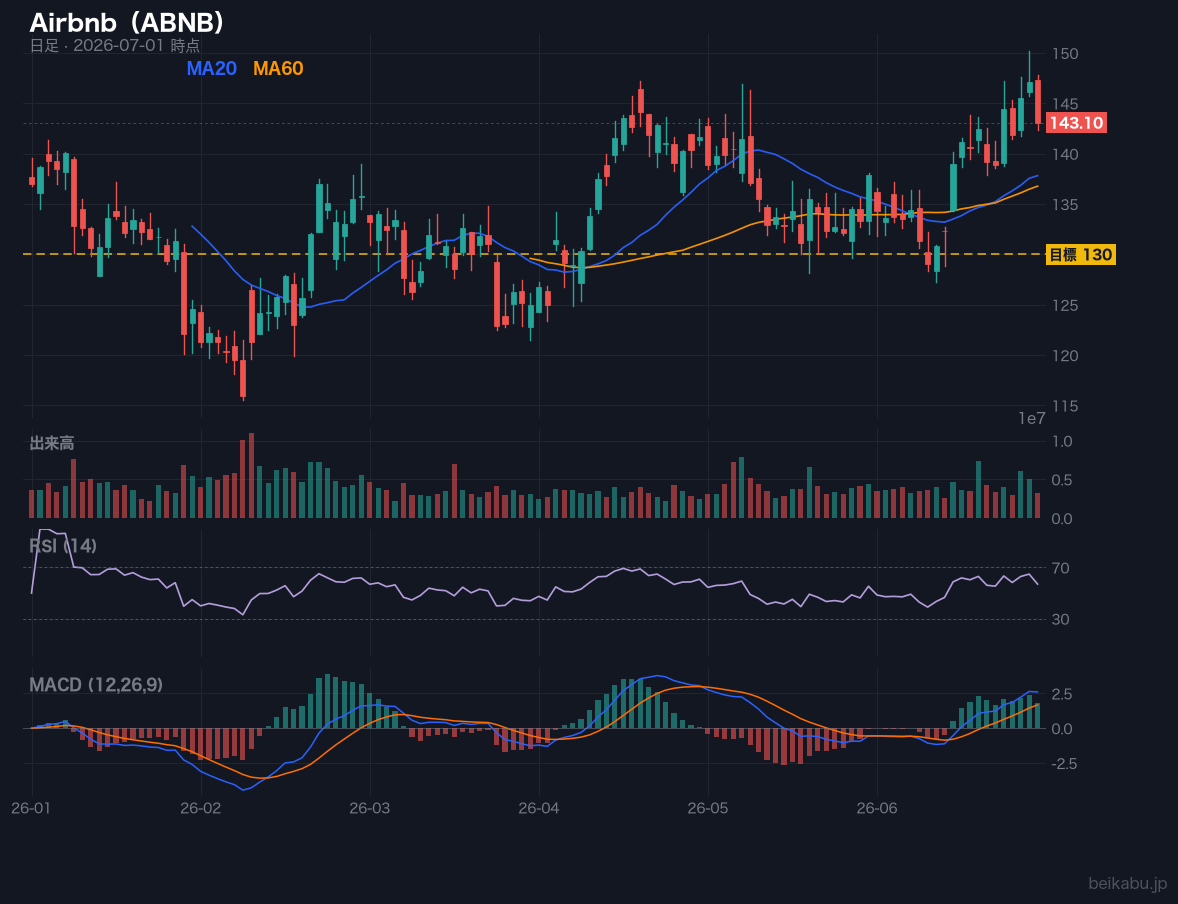1178x904 pixels.
Task: Click the 26-04 date axis label
Action: point(539,809)
